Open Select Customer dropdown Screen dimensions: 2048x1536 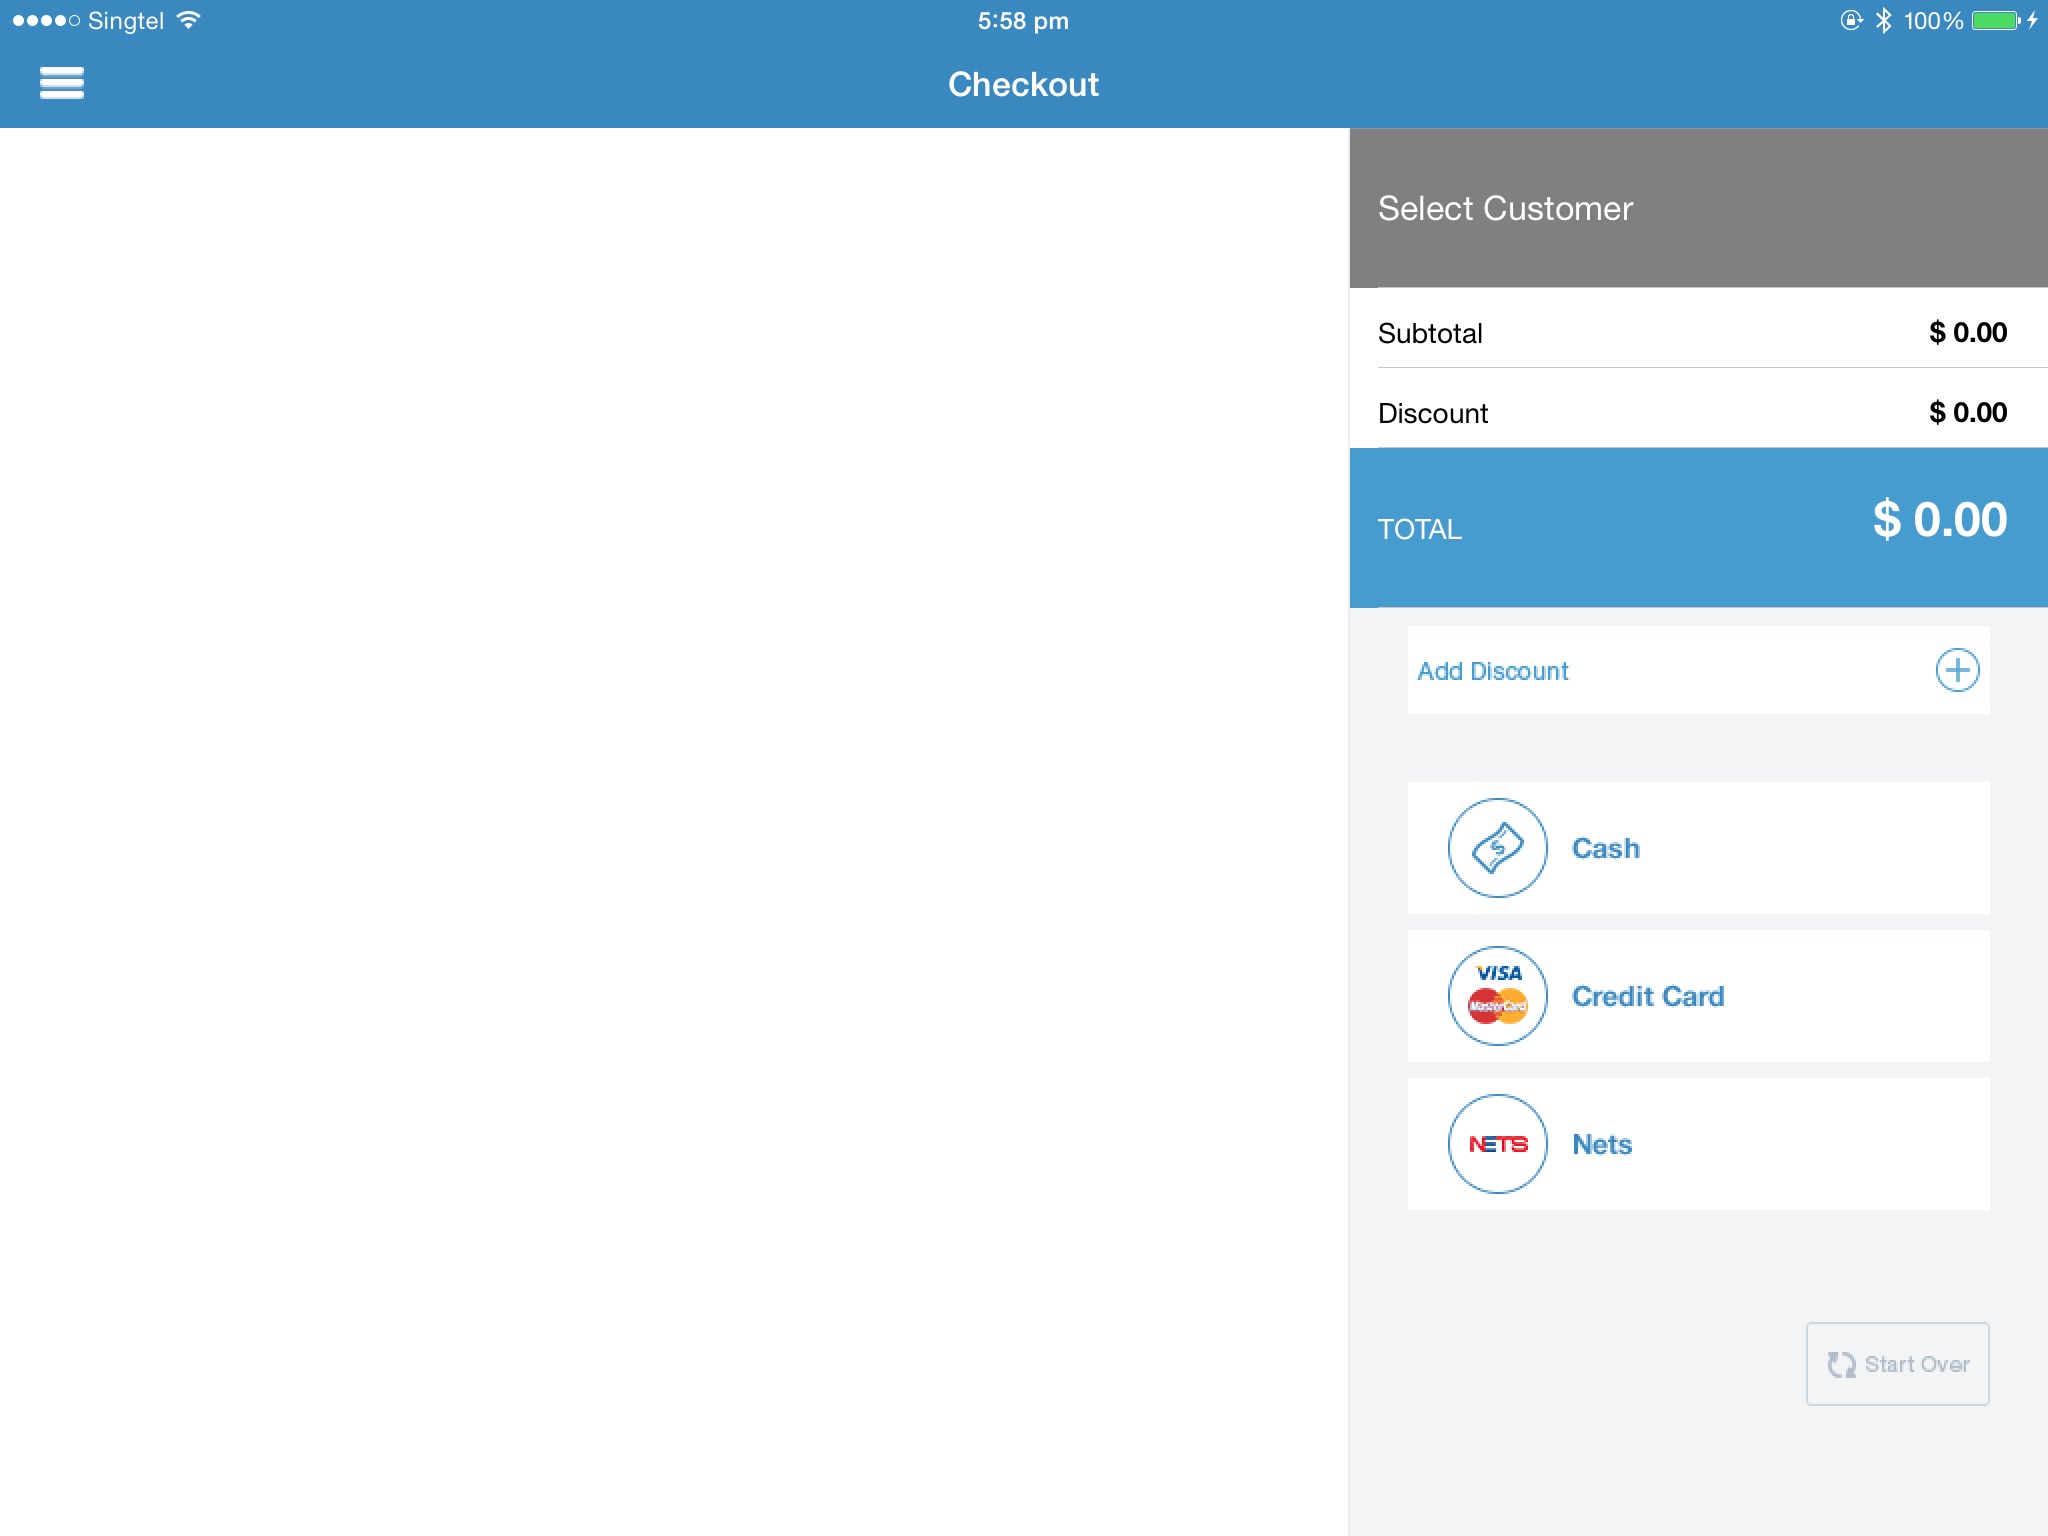(1698, 207)
